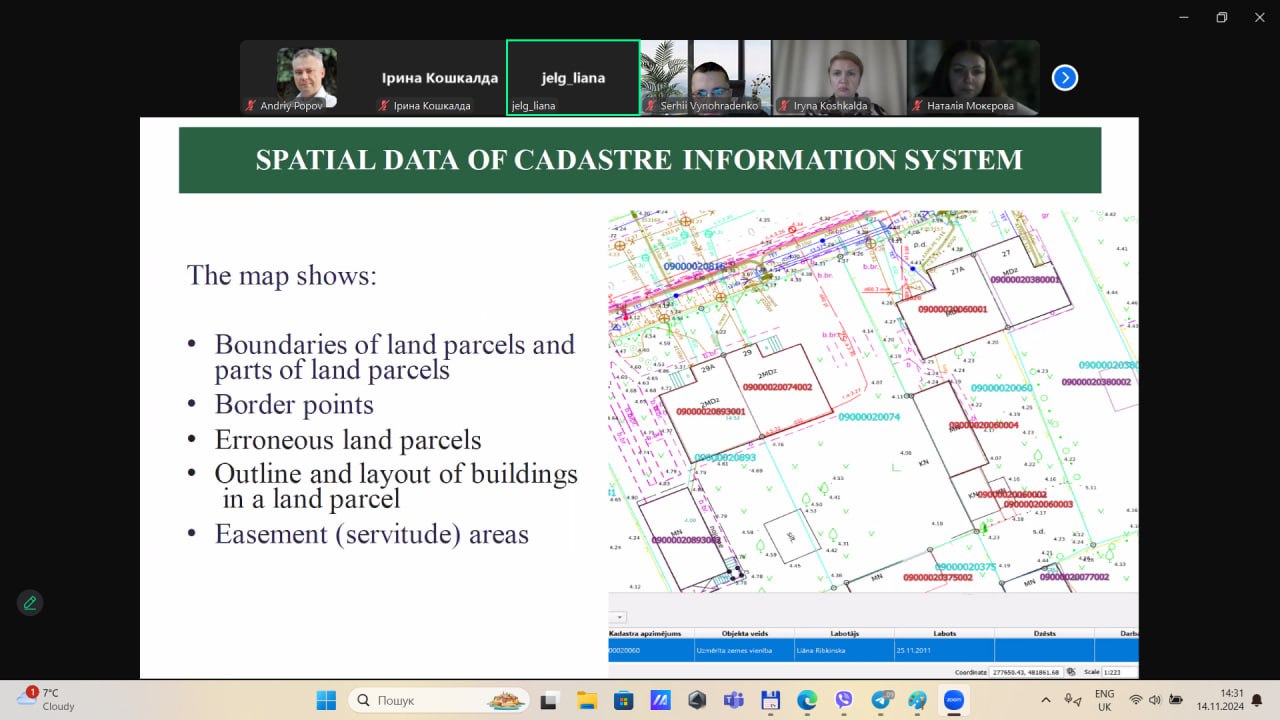This screenshot has height=720, width=1280.
Task: Open Microsoft Store from the taskbar
Action: click(x=623, y=700)
